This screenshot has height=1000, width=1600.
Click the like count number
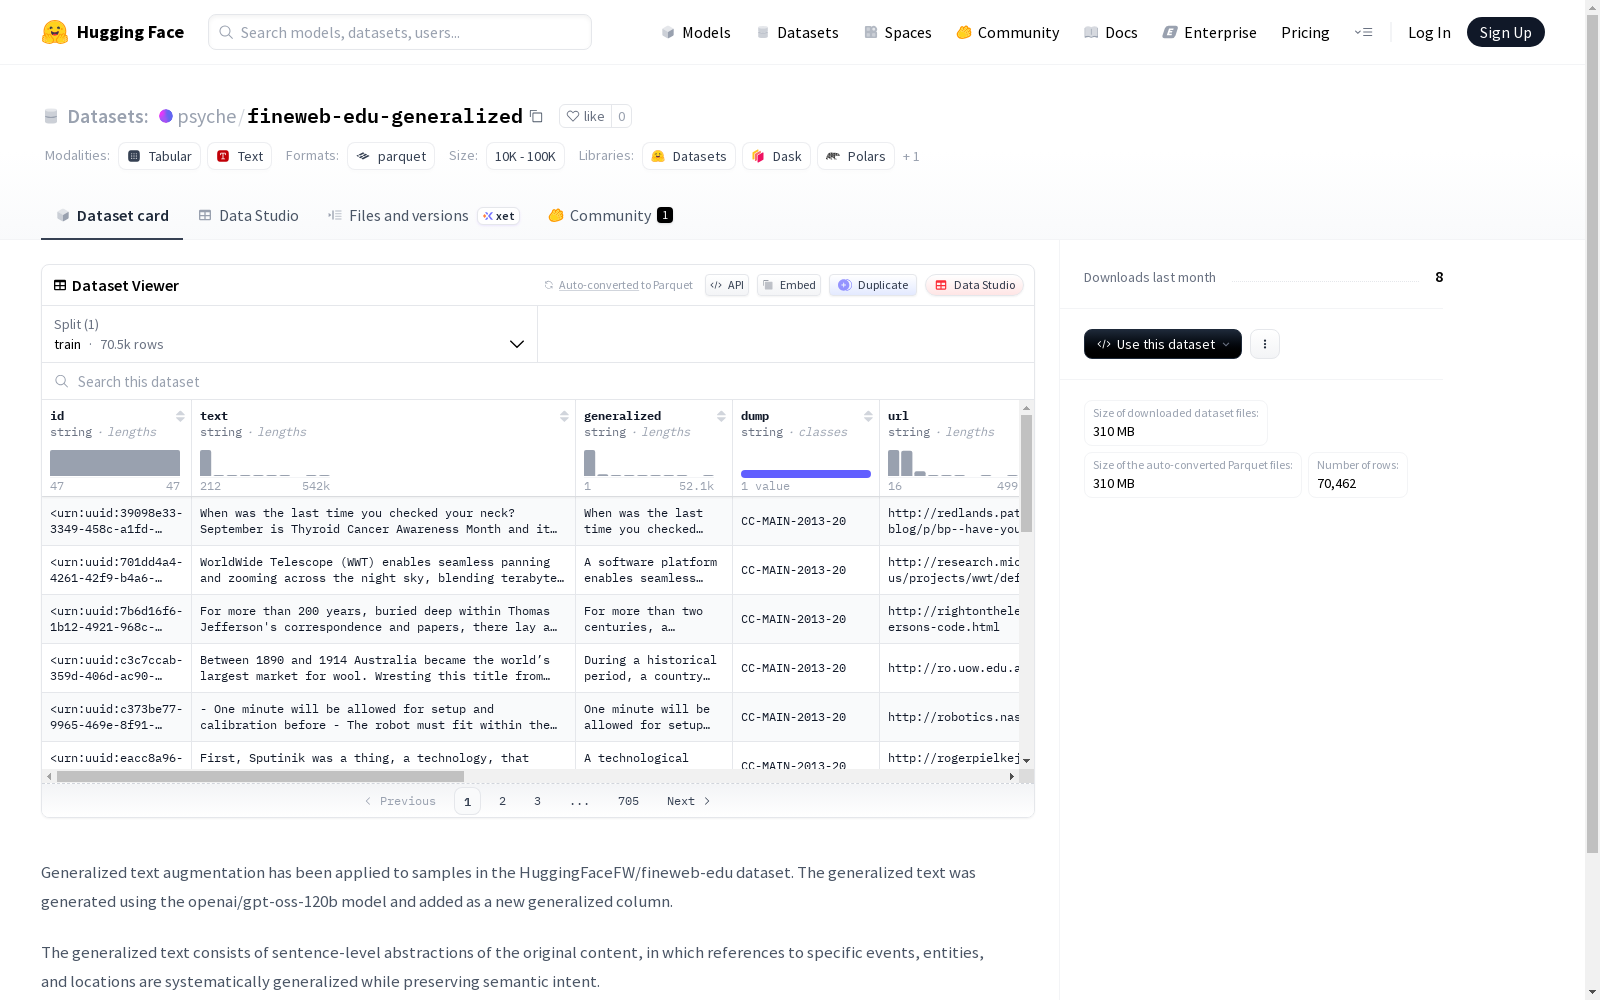pos(621,116)
